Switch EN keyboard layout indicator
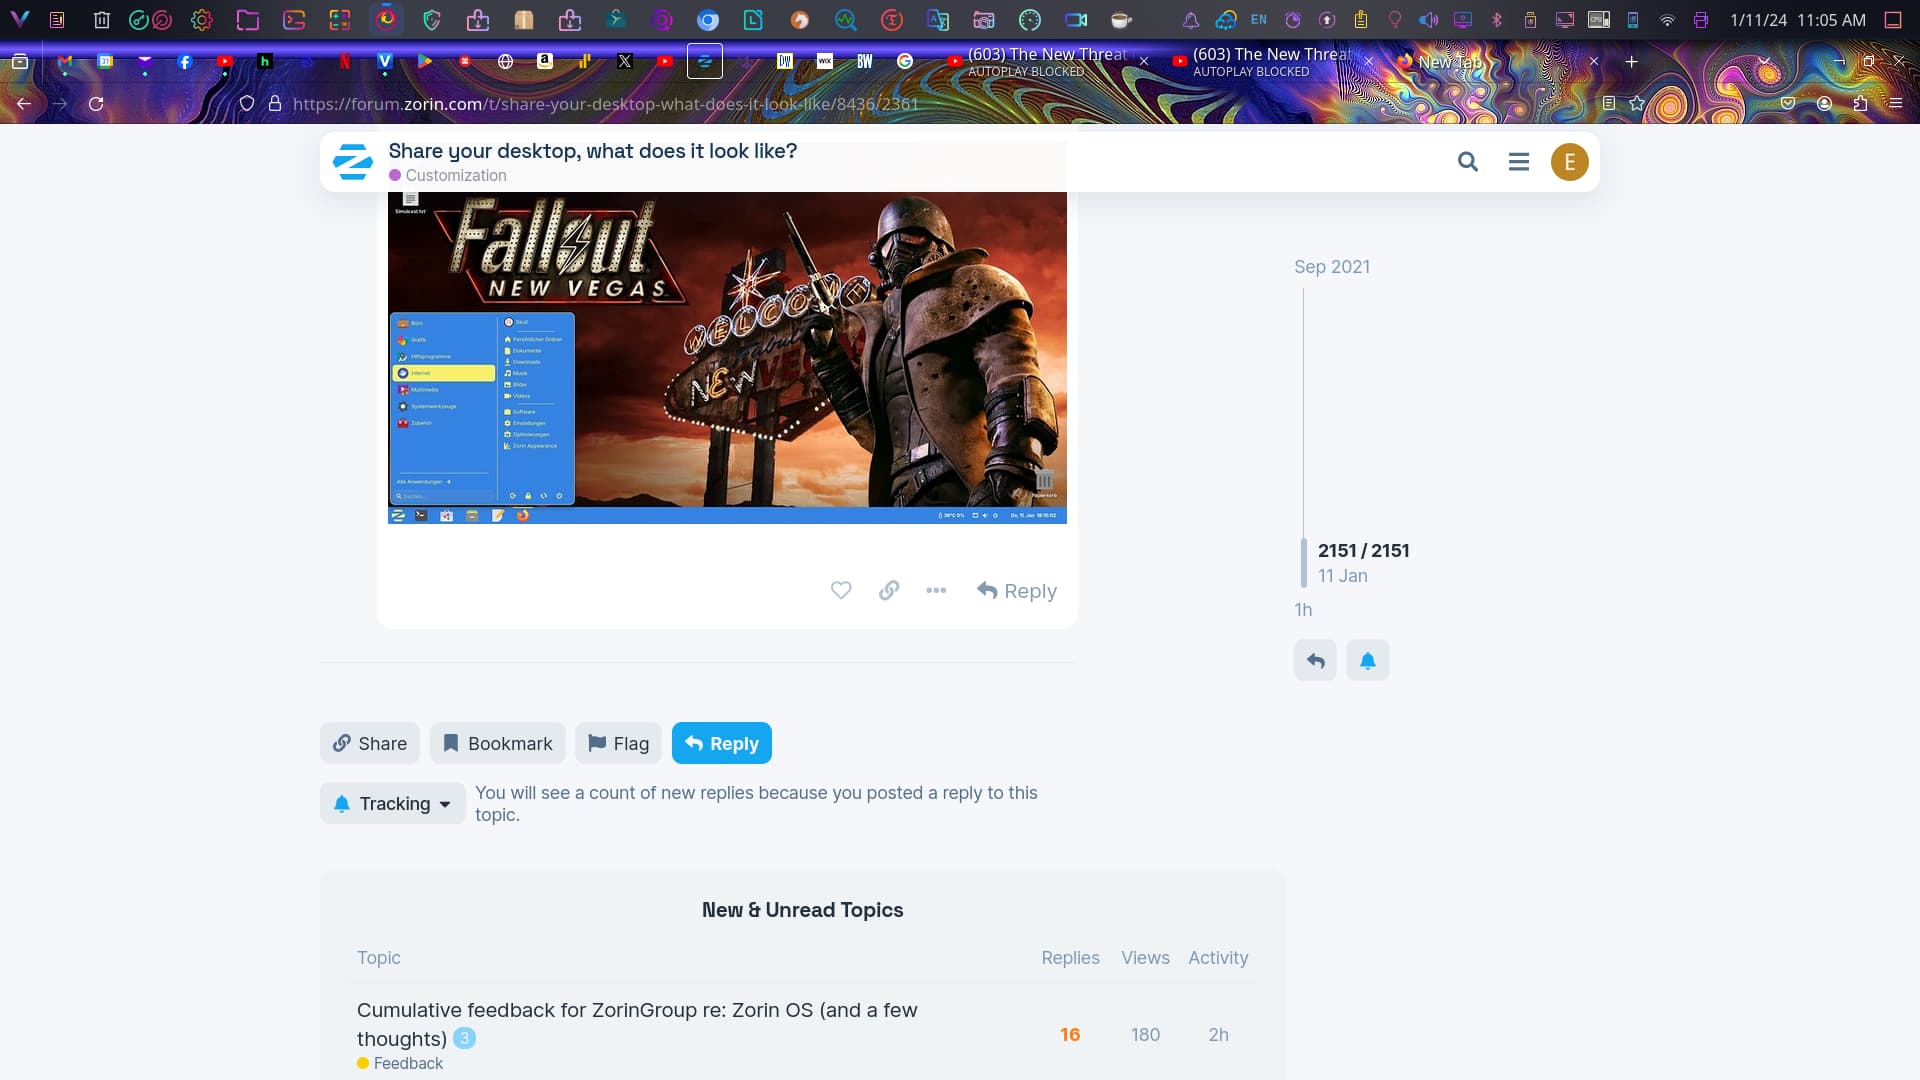 pos(1258,19)
